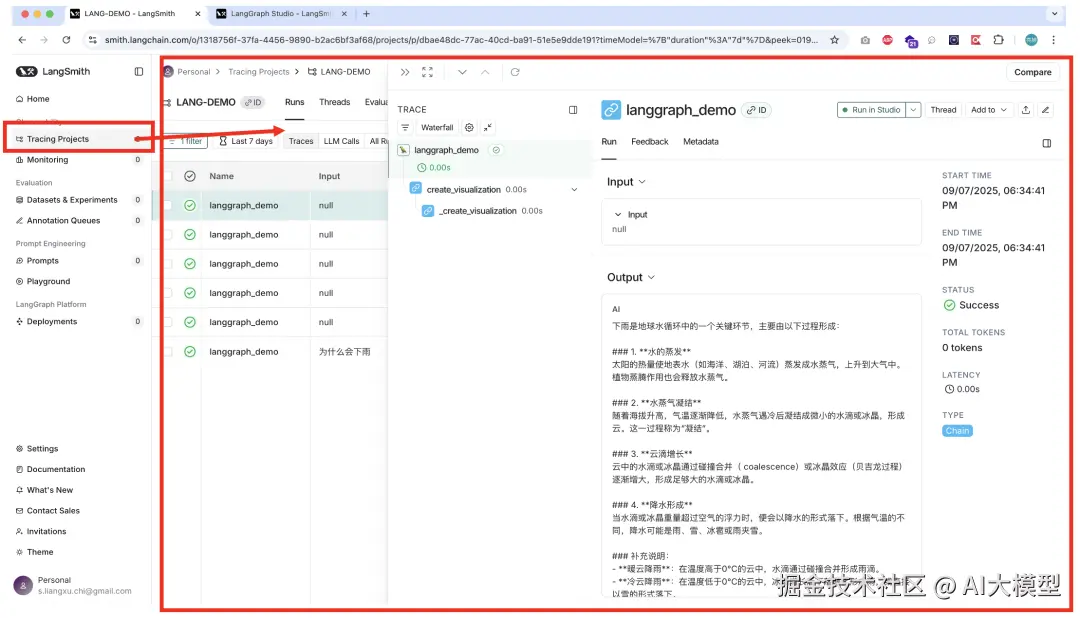Tick checkbox on the run with input 为什么会下雨
The image size is (1080, 618).
point(168,352)
